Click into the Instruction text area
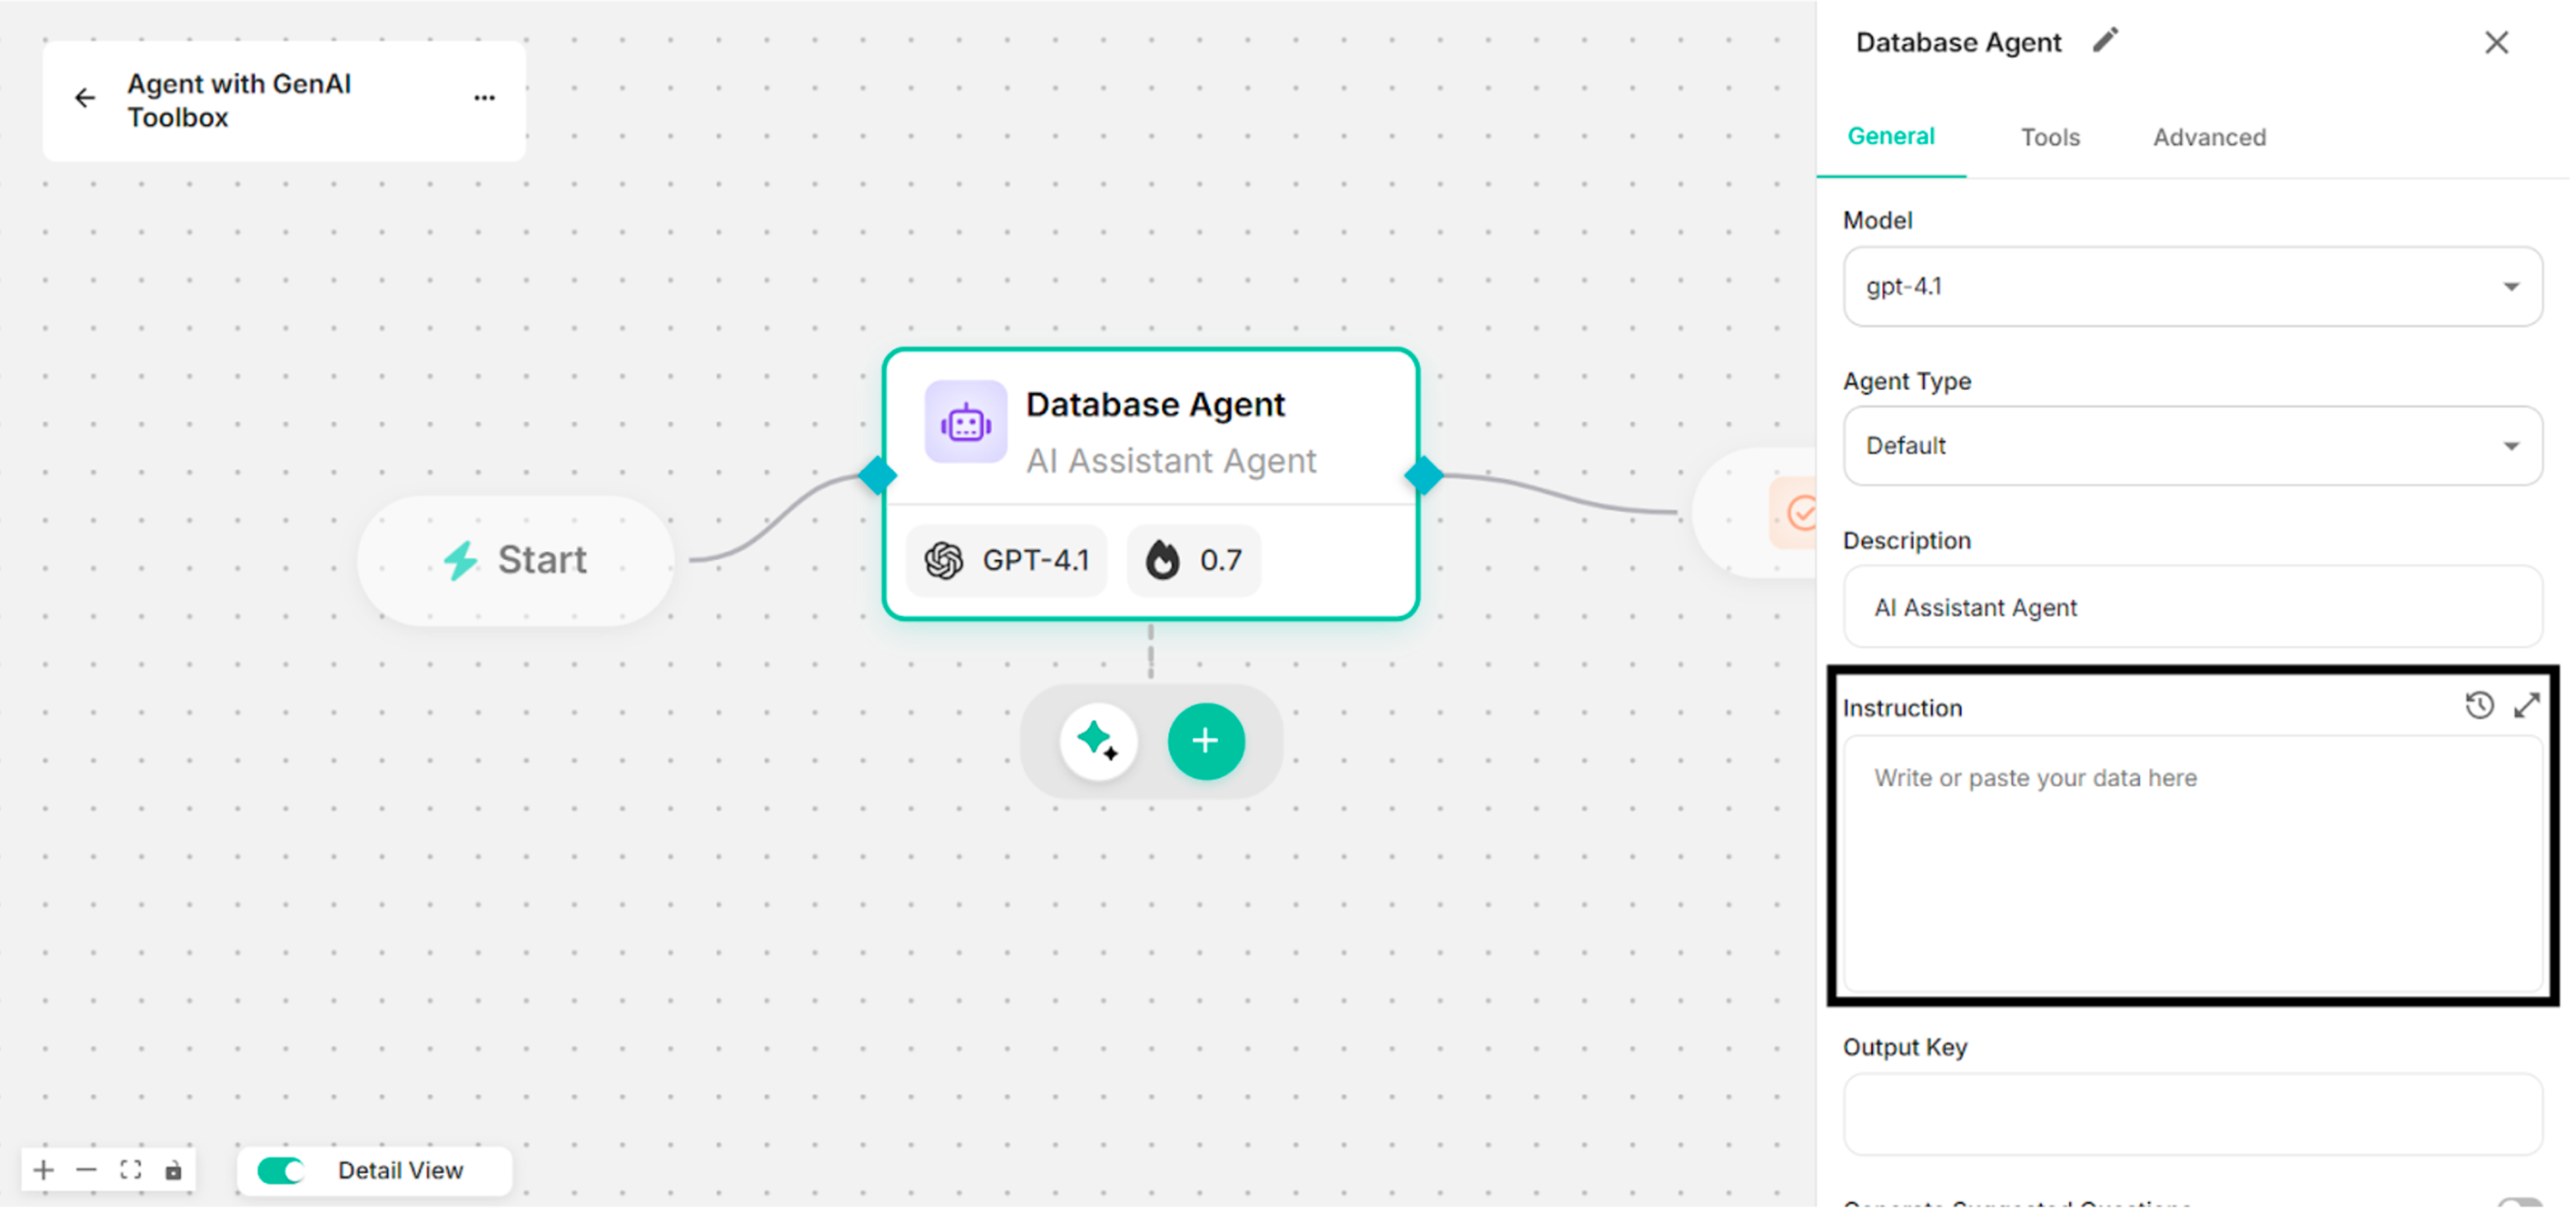The image size is (2576, 1213). [x=2192, y=865]
